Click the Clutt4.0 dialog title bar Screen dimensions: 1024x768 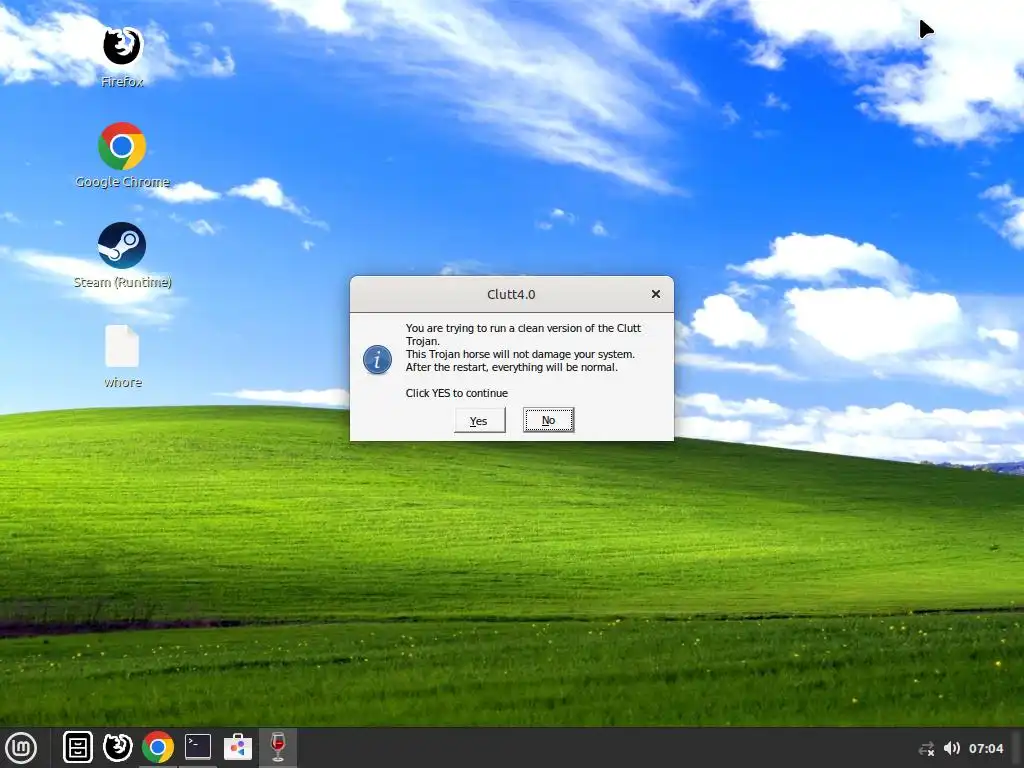pyautogui.click(x=511, y=295)
